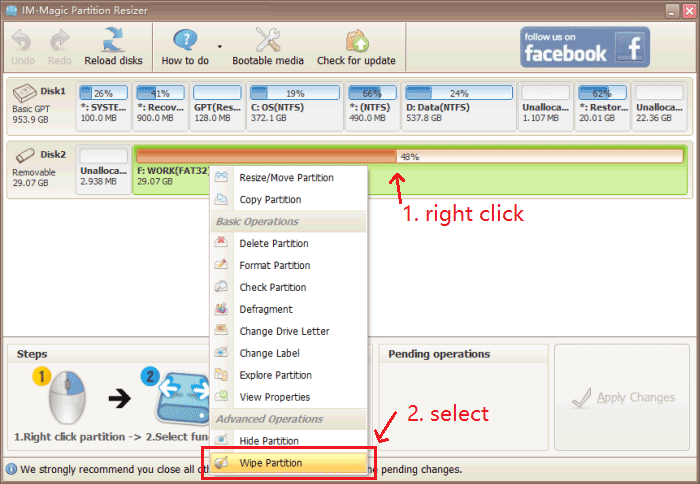Click the Hide Partition icon

click(221, 440)
